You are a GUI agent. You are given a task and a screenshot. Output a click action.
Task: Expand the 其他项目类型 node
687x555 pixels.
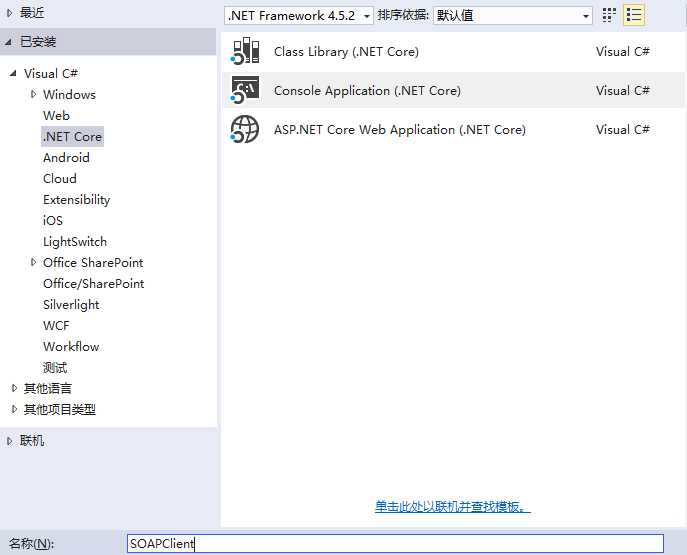click(14, 409)
